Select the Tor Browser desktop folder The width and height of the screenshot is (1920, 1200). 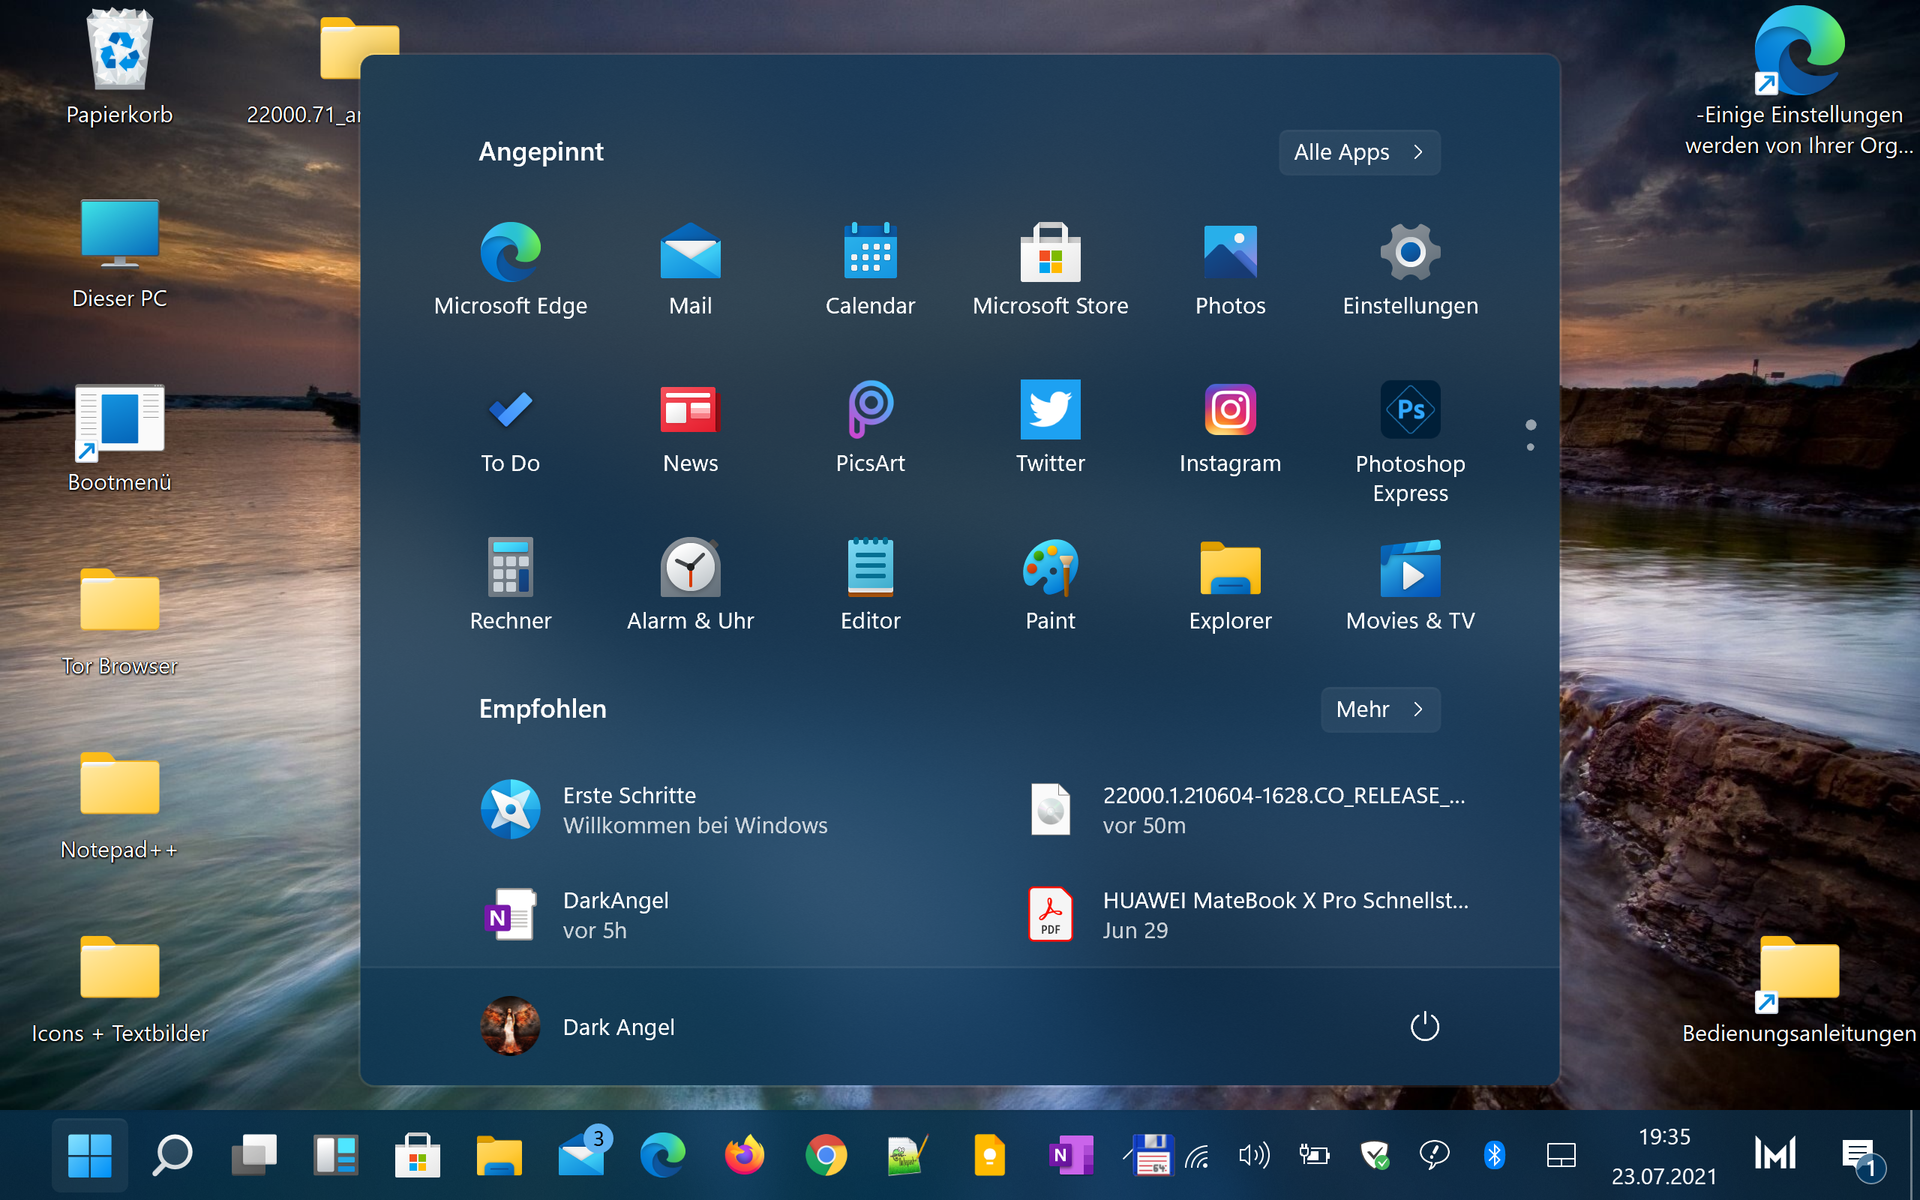coord(119,622)
